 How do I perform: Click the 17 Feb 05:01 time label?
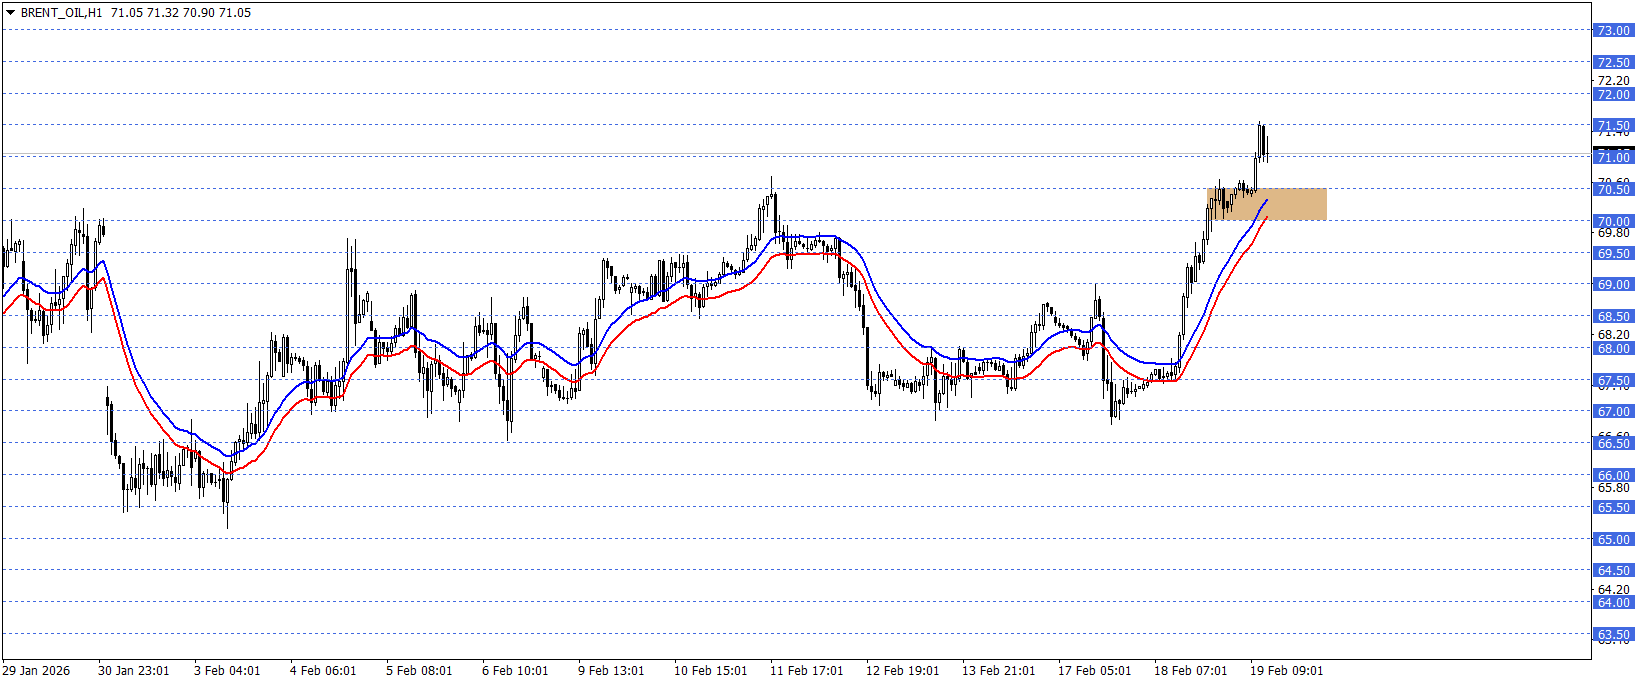(x=1094, y=670)
